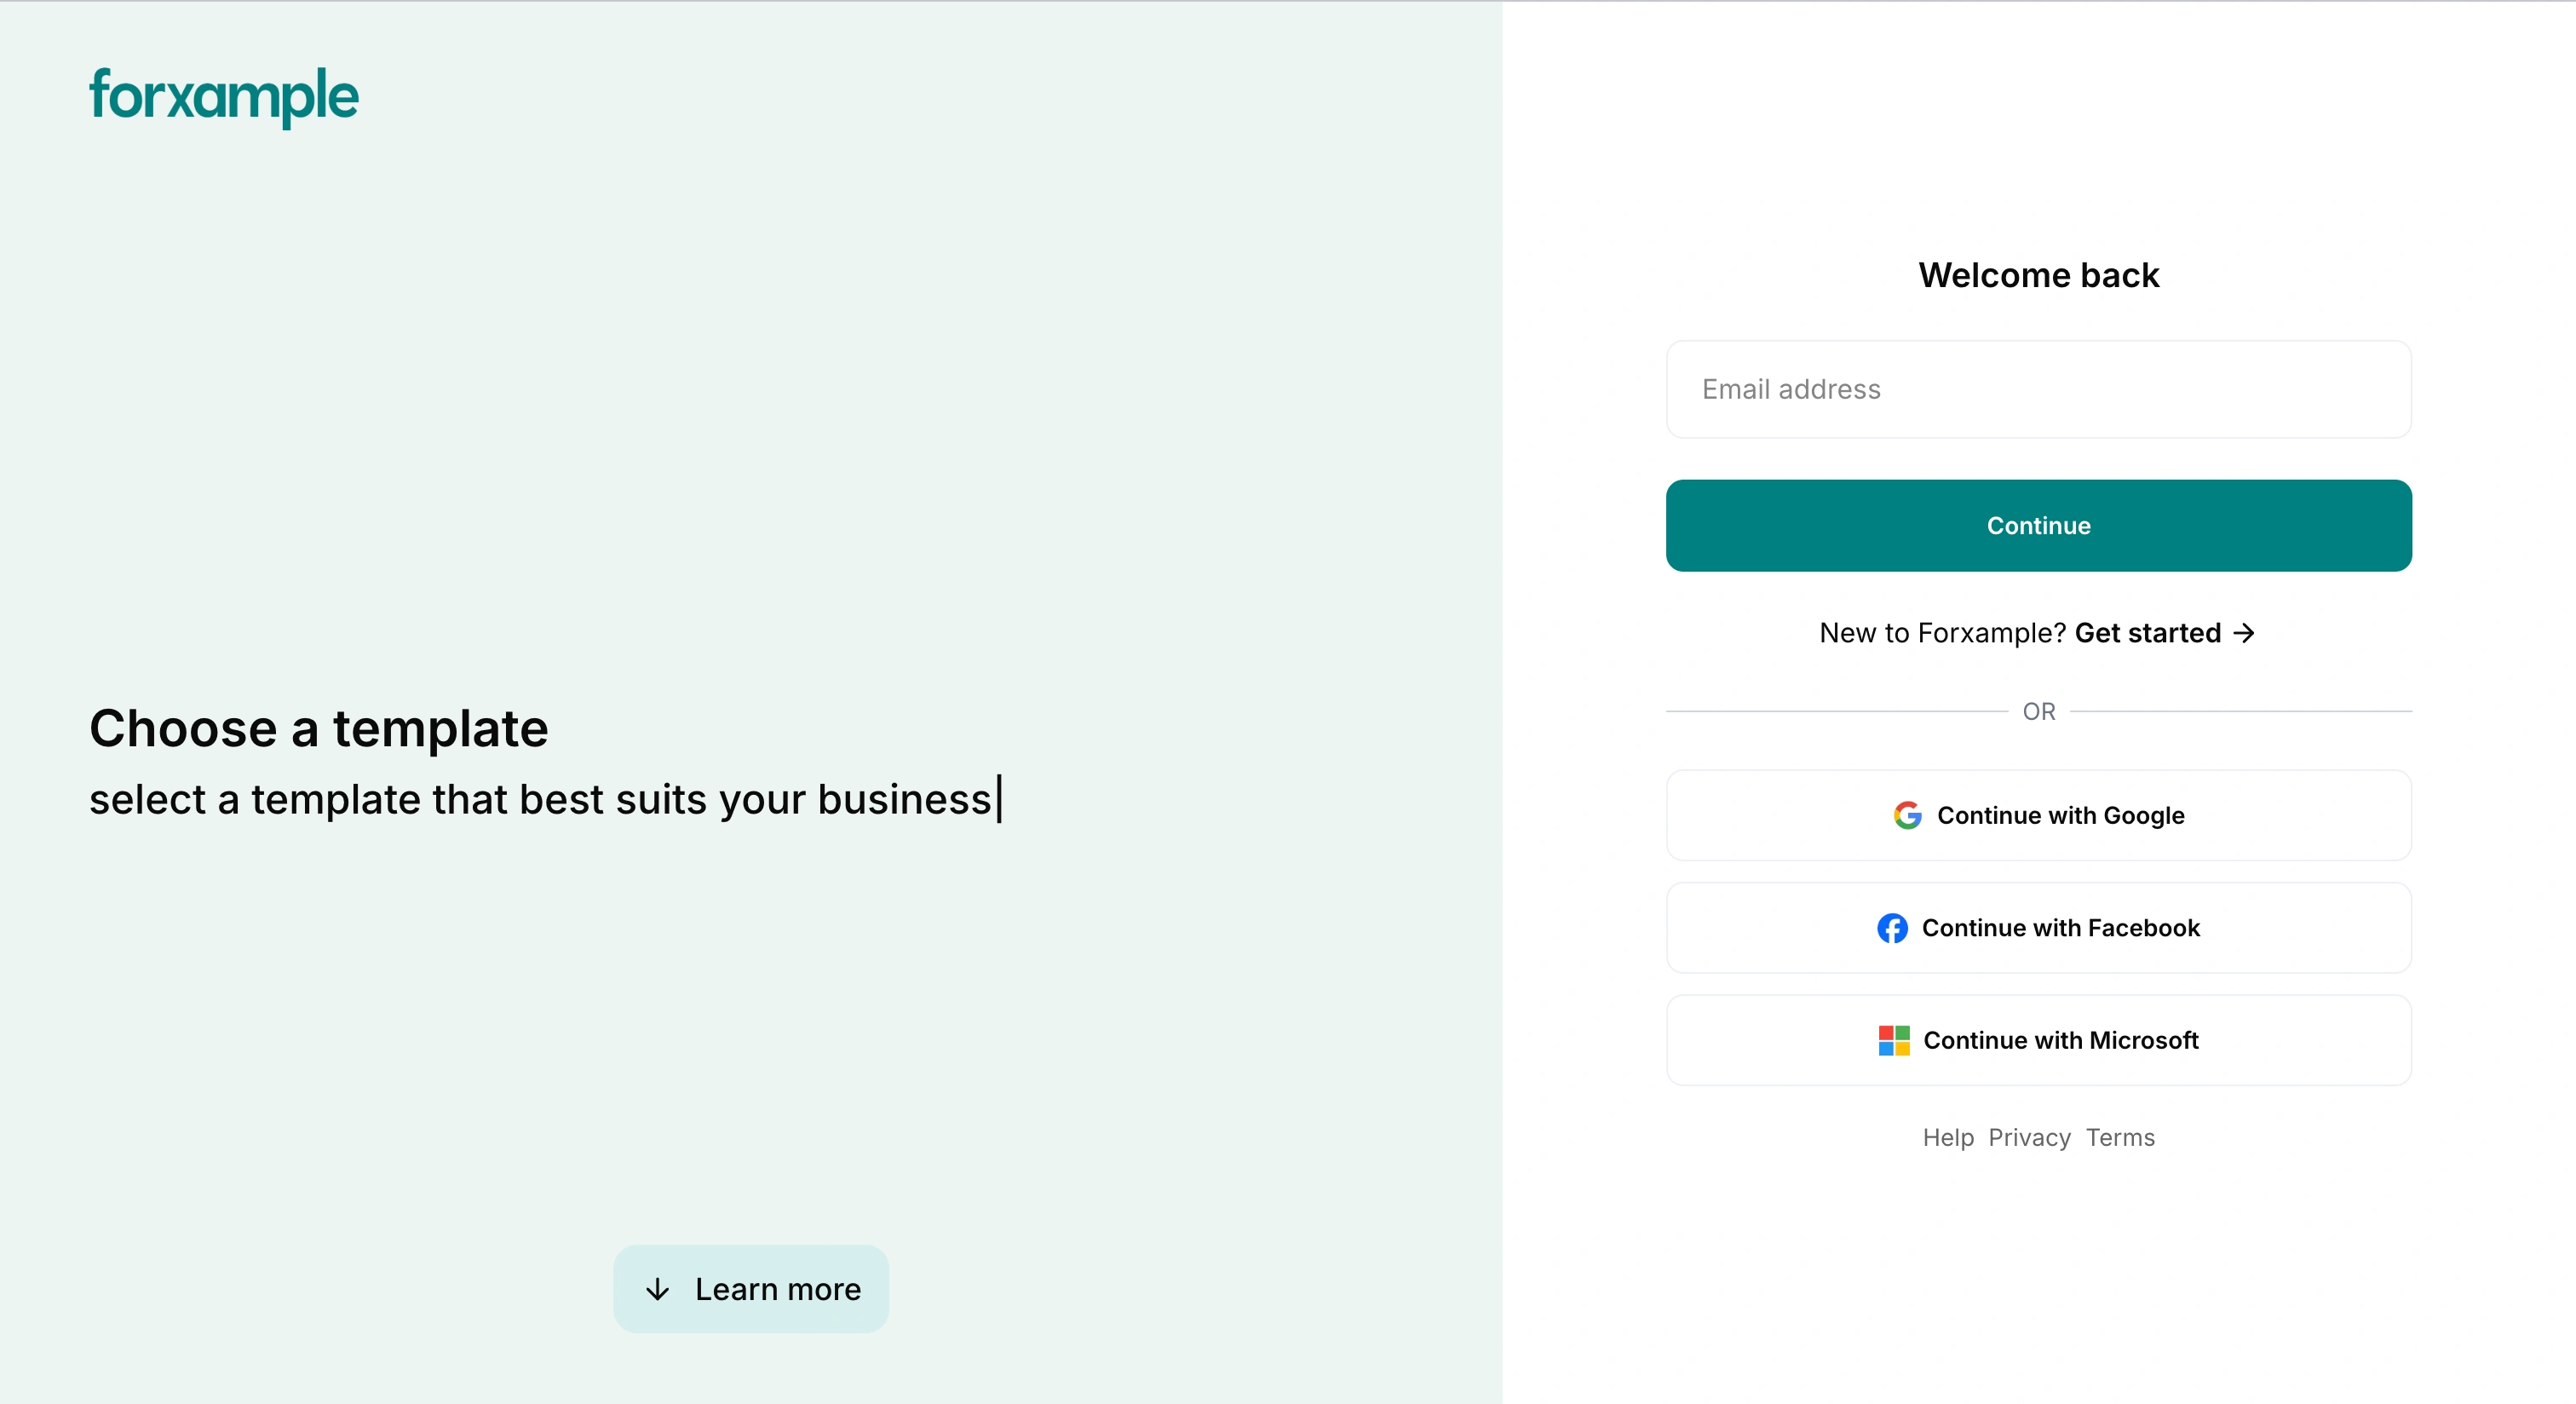The image size is (2576, 1404).
Task: Click the OR divider label
Action: click(x=2038, y=711)
